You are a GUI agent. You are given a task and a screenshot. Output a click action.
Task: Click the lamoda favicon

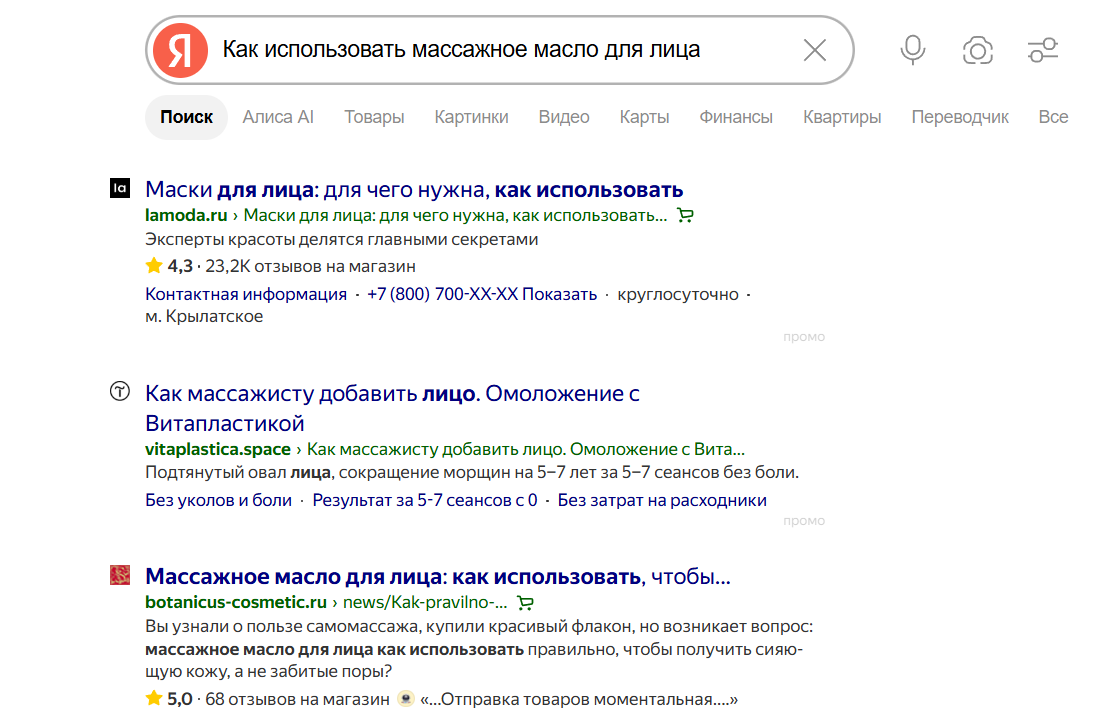click(120, 188)
